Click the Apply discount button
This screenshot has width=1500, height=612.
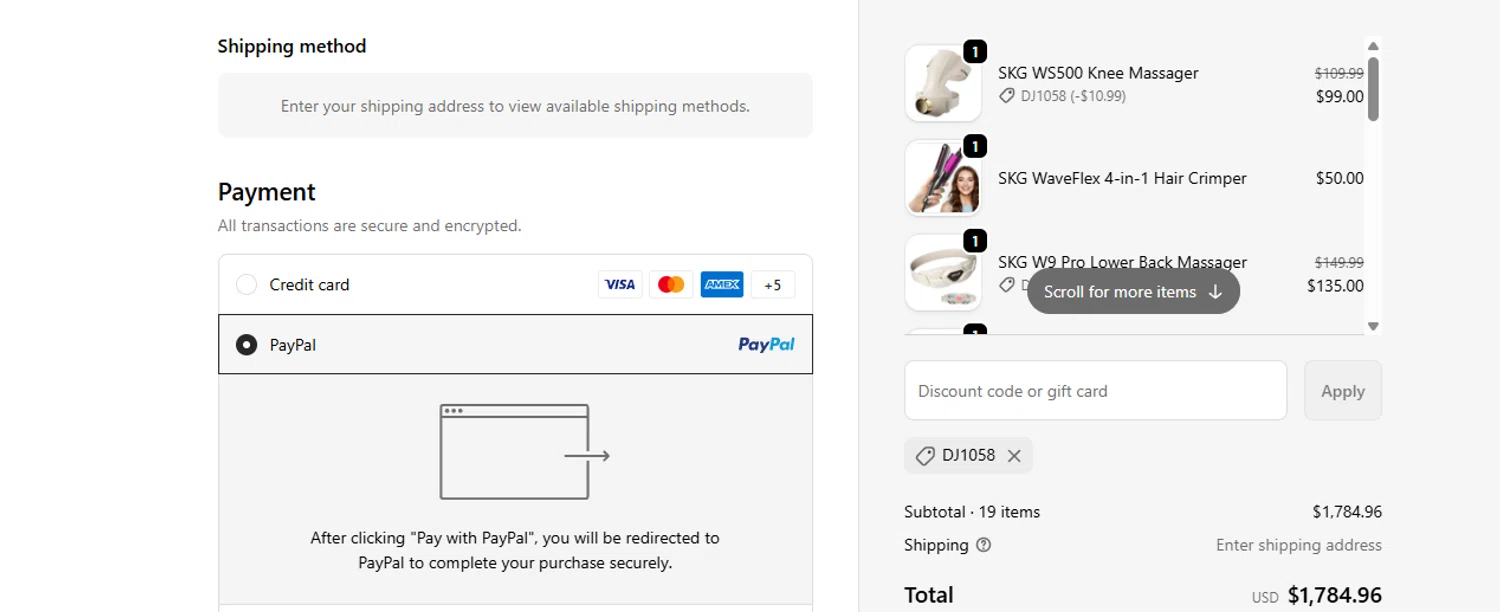point(1342,391)
